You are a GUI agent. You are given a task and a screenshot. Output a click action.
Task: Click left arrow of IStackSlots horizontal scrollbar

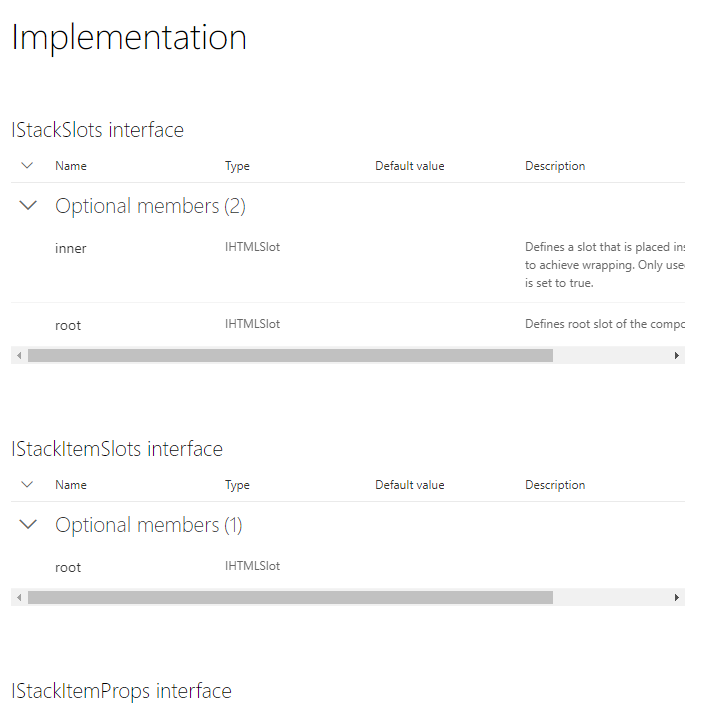tap(19, 356)
